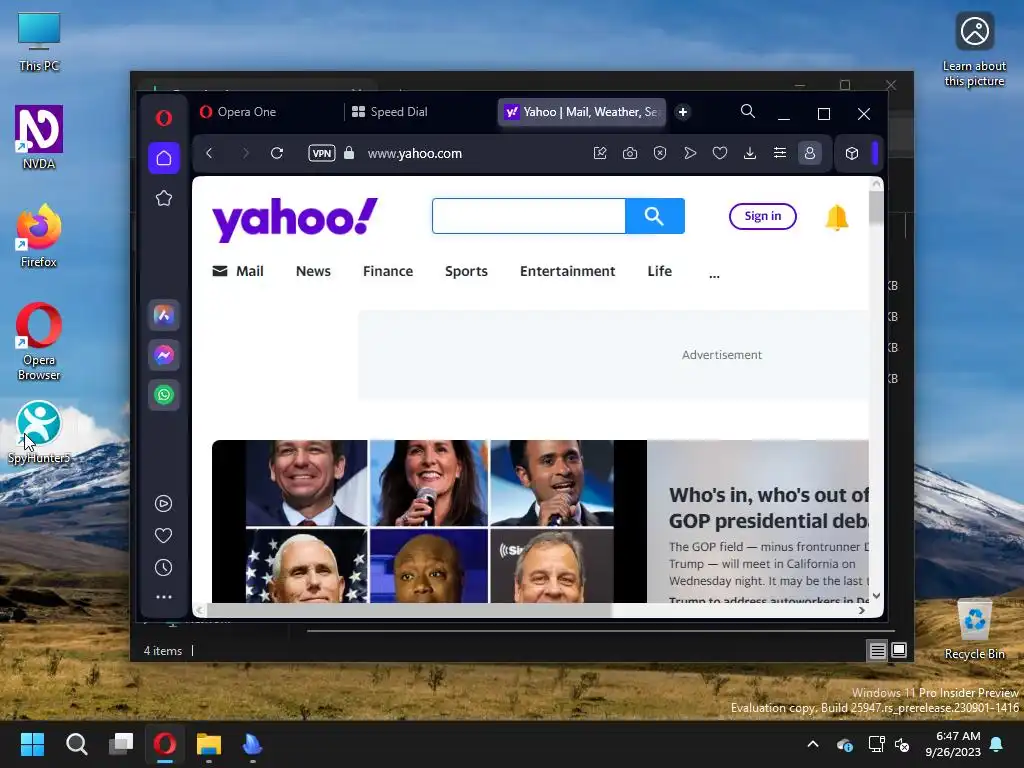Viewport: 1024px width, 768px height.
Task: Open a new tab with plus button
Action: tap(683, 112)
